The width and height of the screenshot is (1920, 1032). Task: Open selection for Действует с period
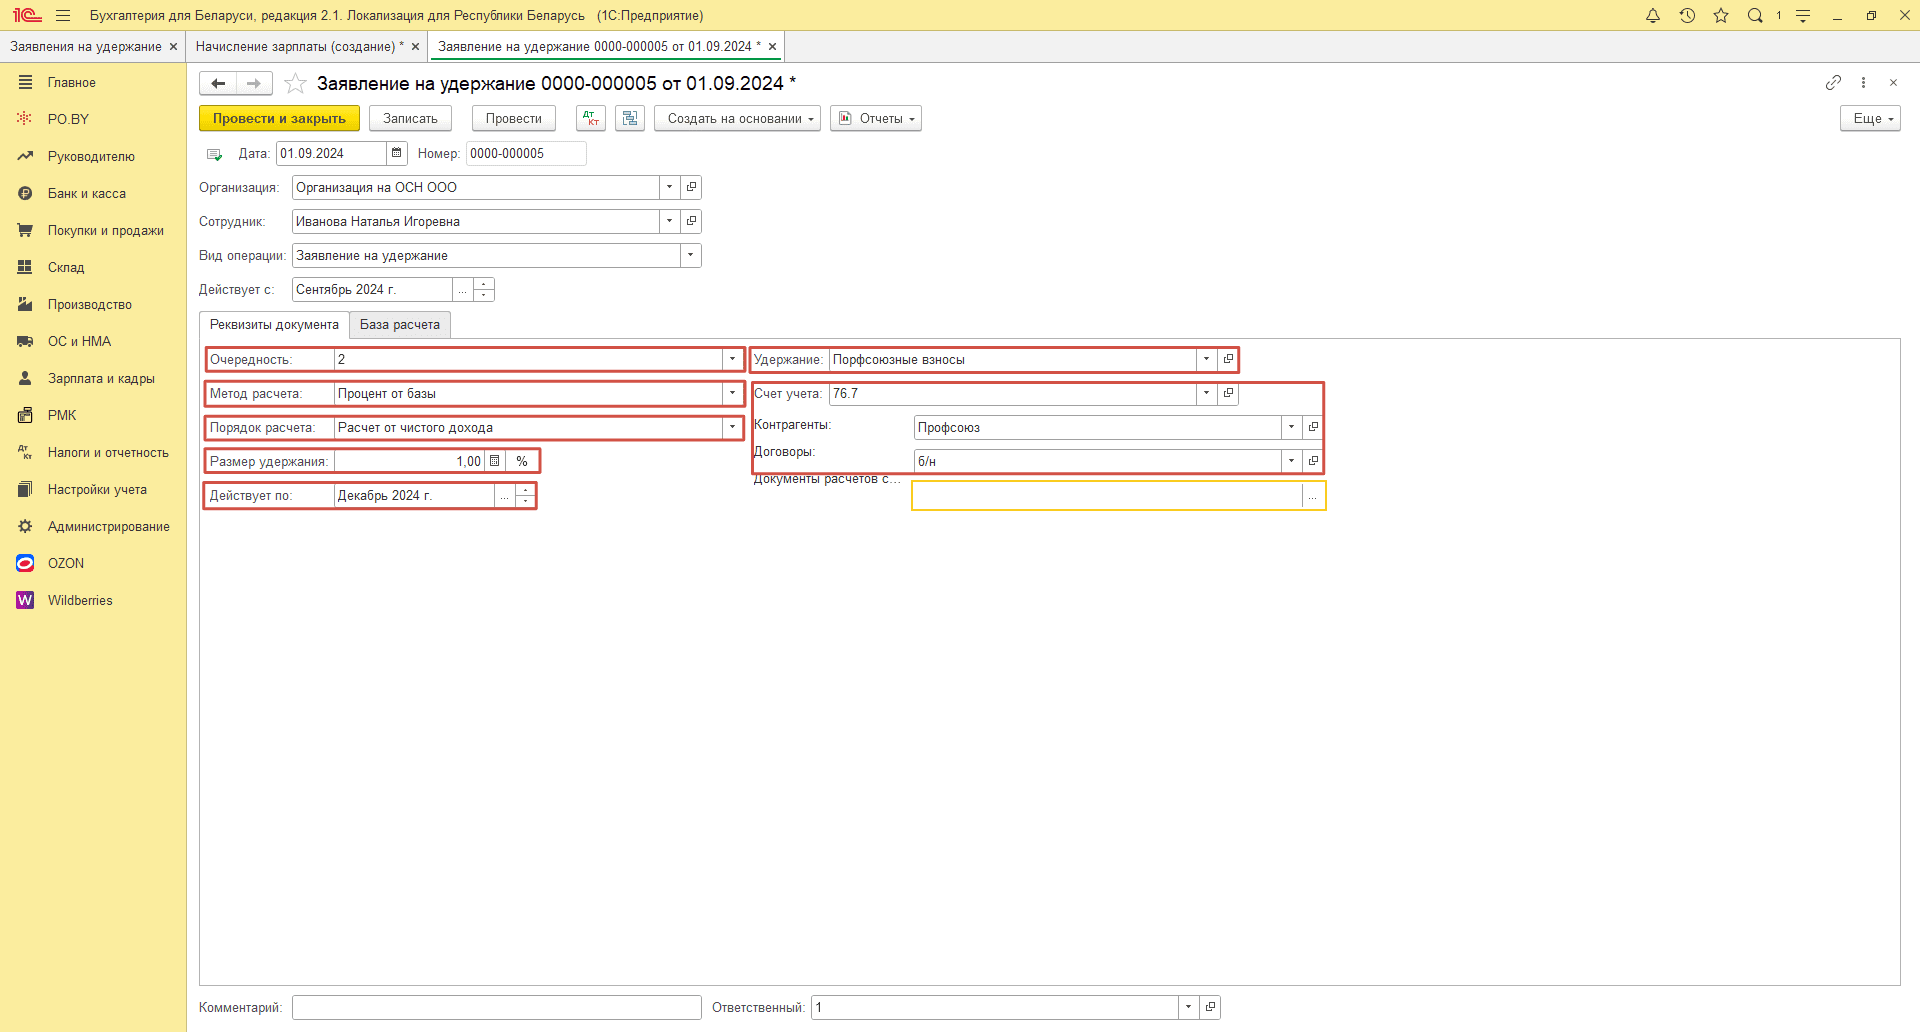(462, 289)
